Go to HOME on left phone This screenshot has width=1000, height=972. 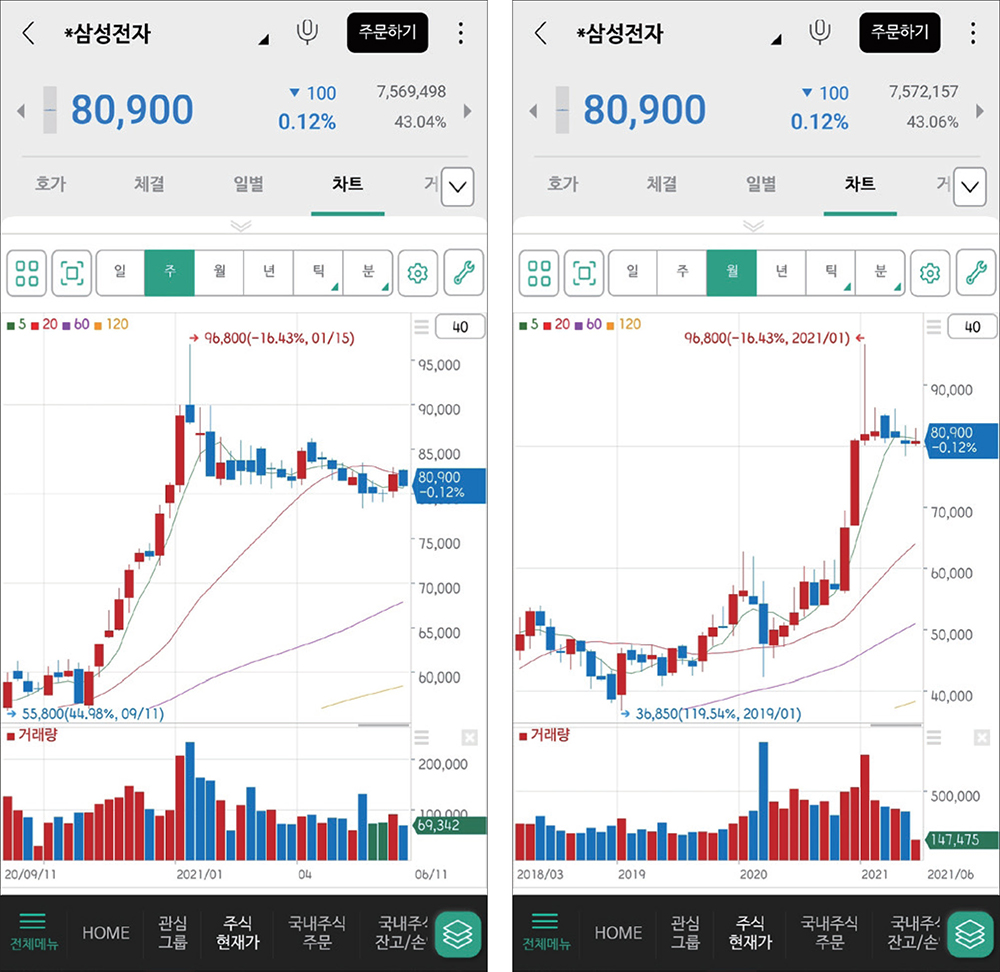106,933
